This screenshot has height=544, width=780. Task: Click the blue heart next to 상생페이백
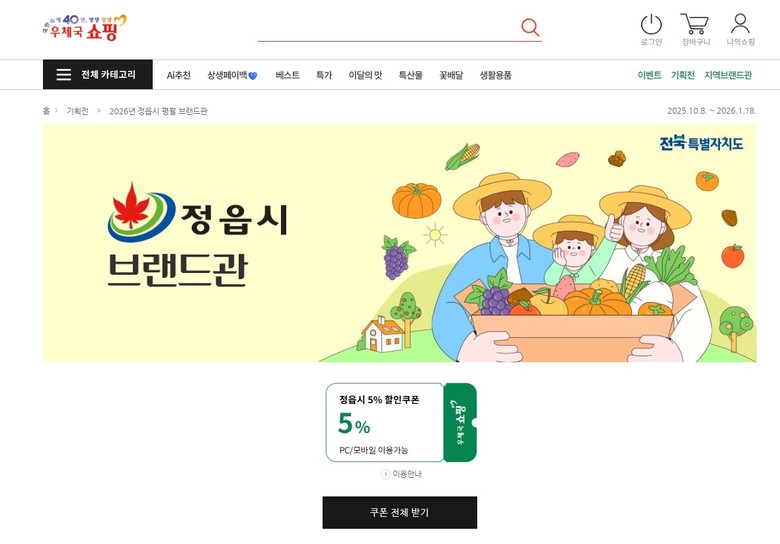pos(253,76)
